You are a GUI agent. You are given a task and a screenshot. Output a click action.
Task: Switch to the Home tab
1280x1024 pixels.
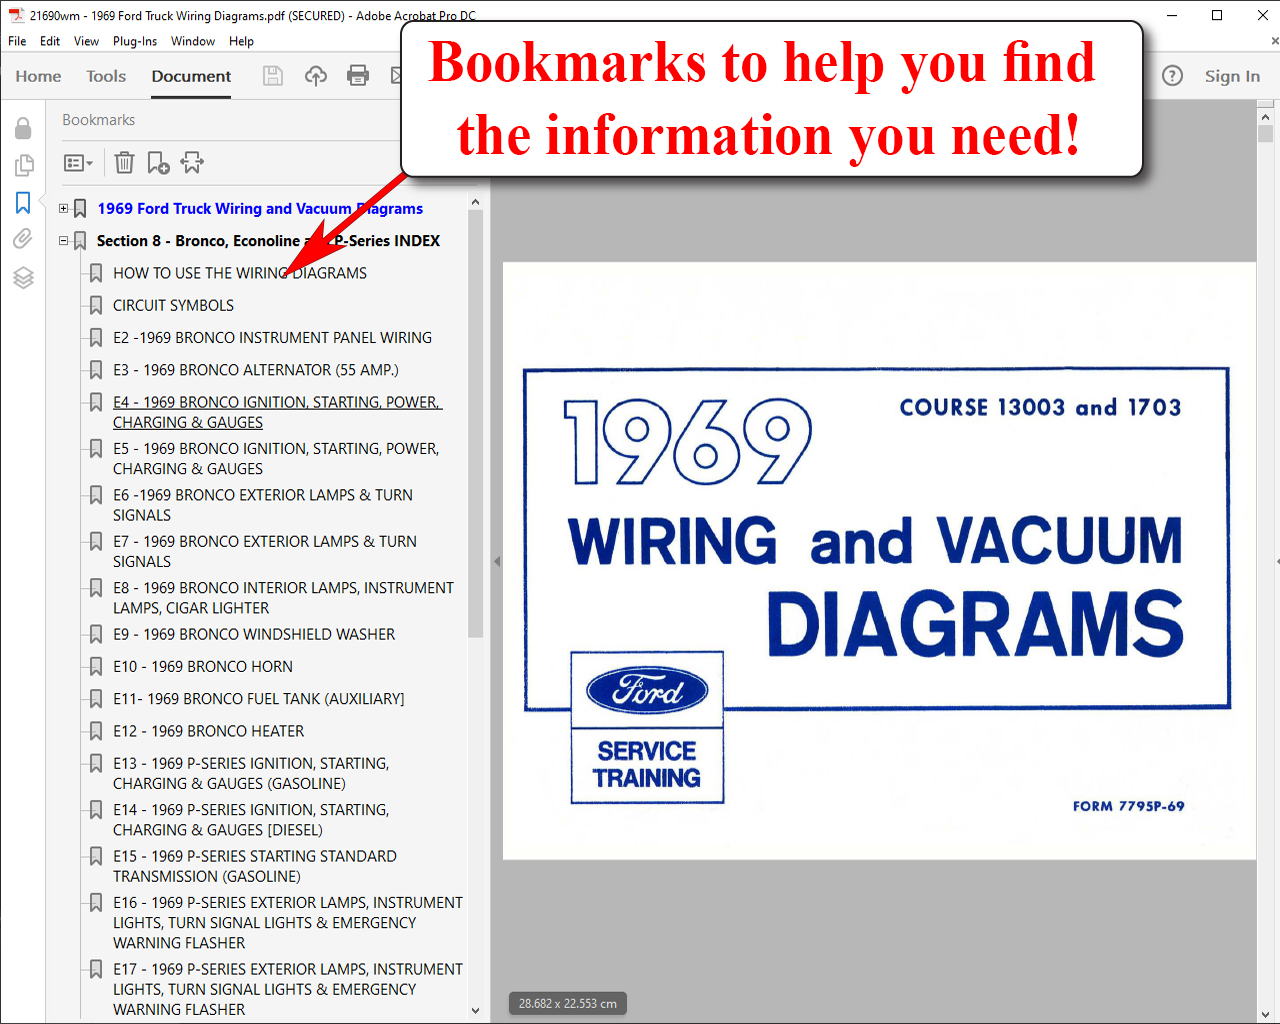(38, 76)
